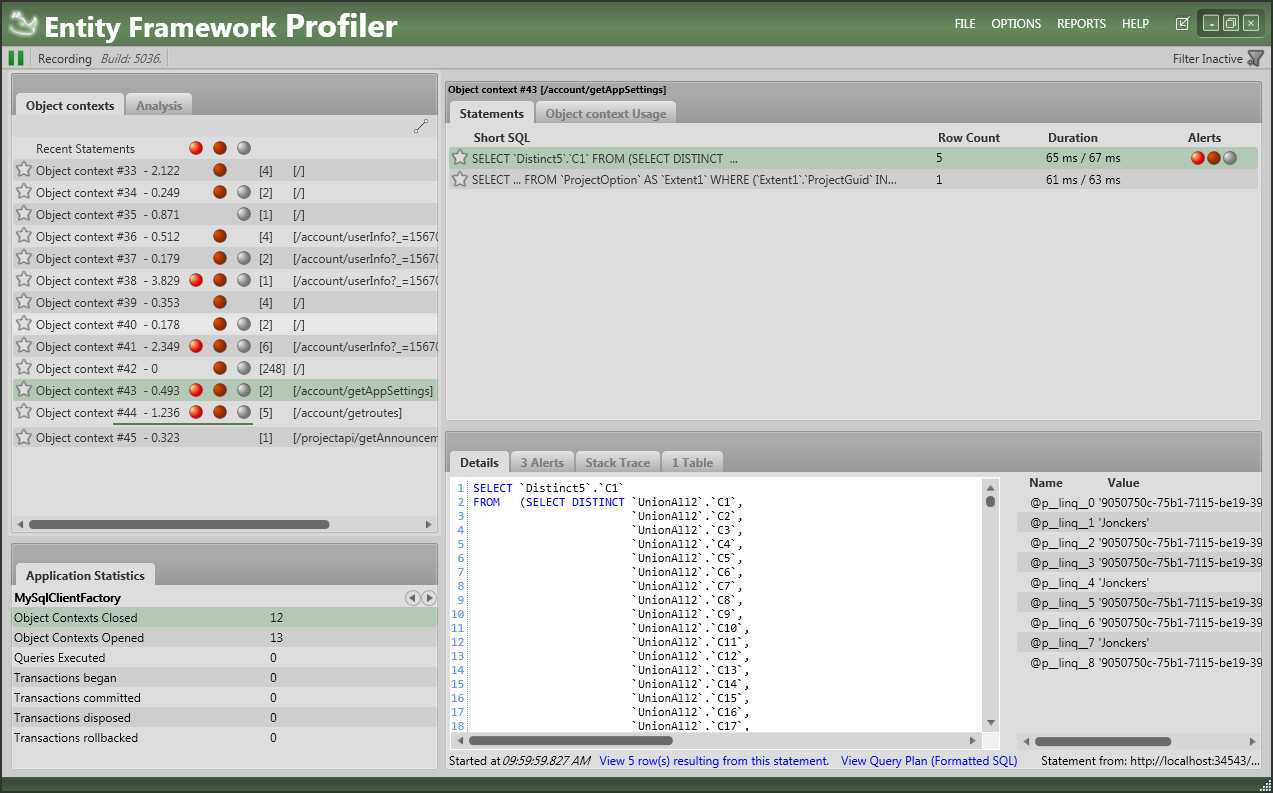Pause recording with the green pause icon

(x=16, y=58)
